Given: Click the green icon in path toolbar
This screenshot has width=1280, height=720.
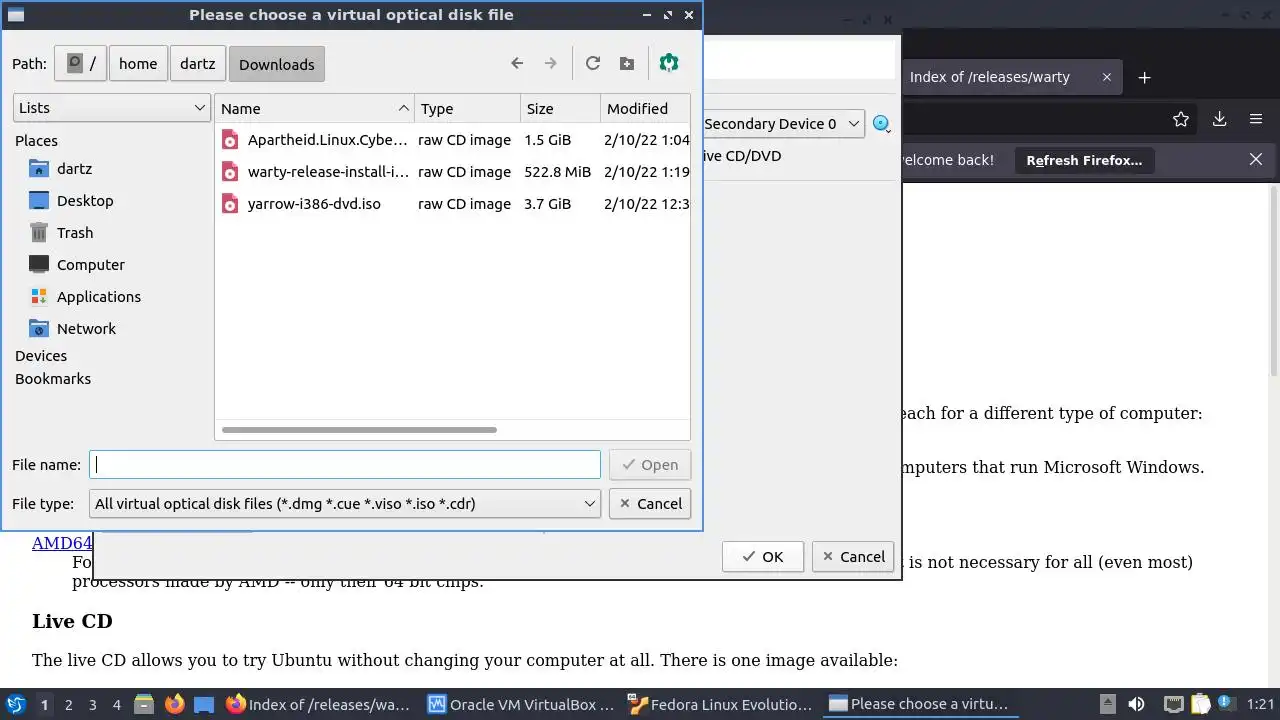Looking at the screenshot, I should click(x=669, y=63).
